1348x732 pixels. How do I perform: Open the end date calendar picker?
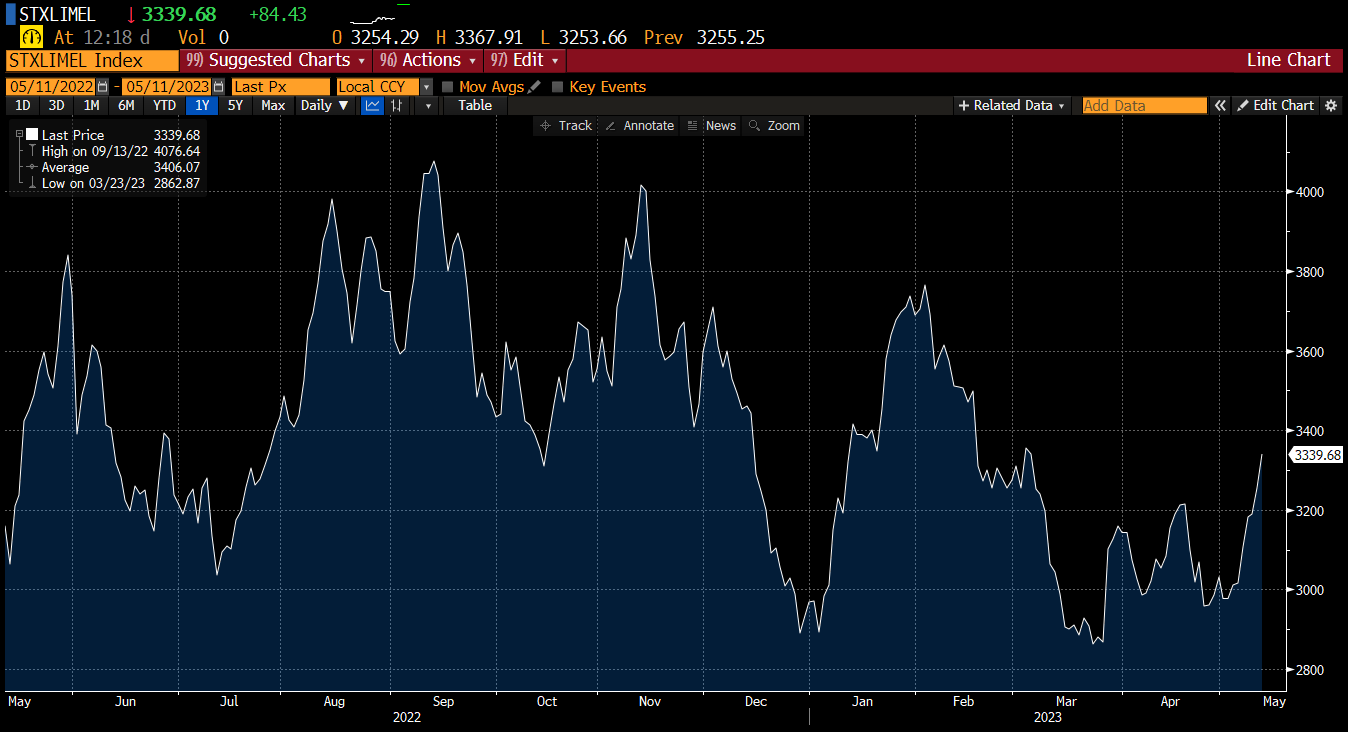pos(218,87)
